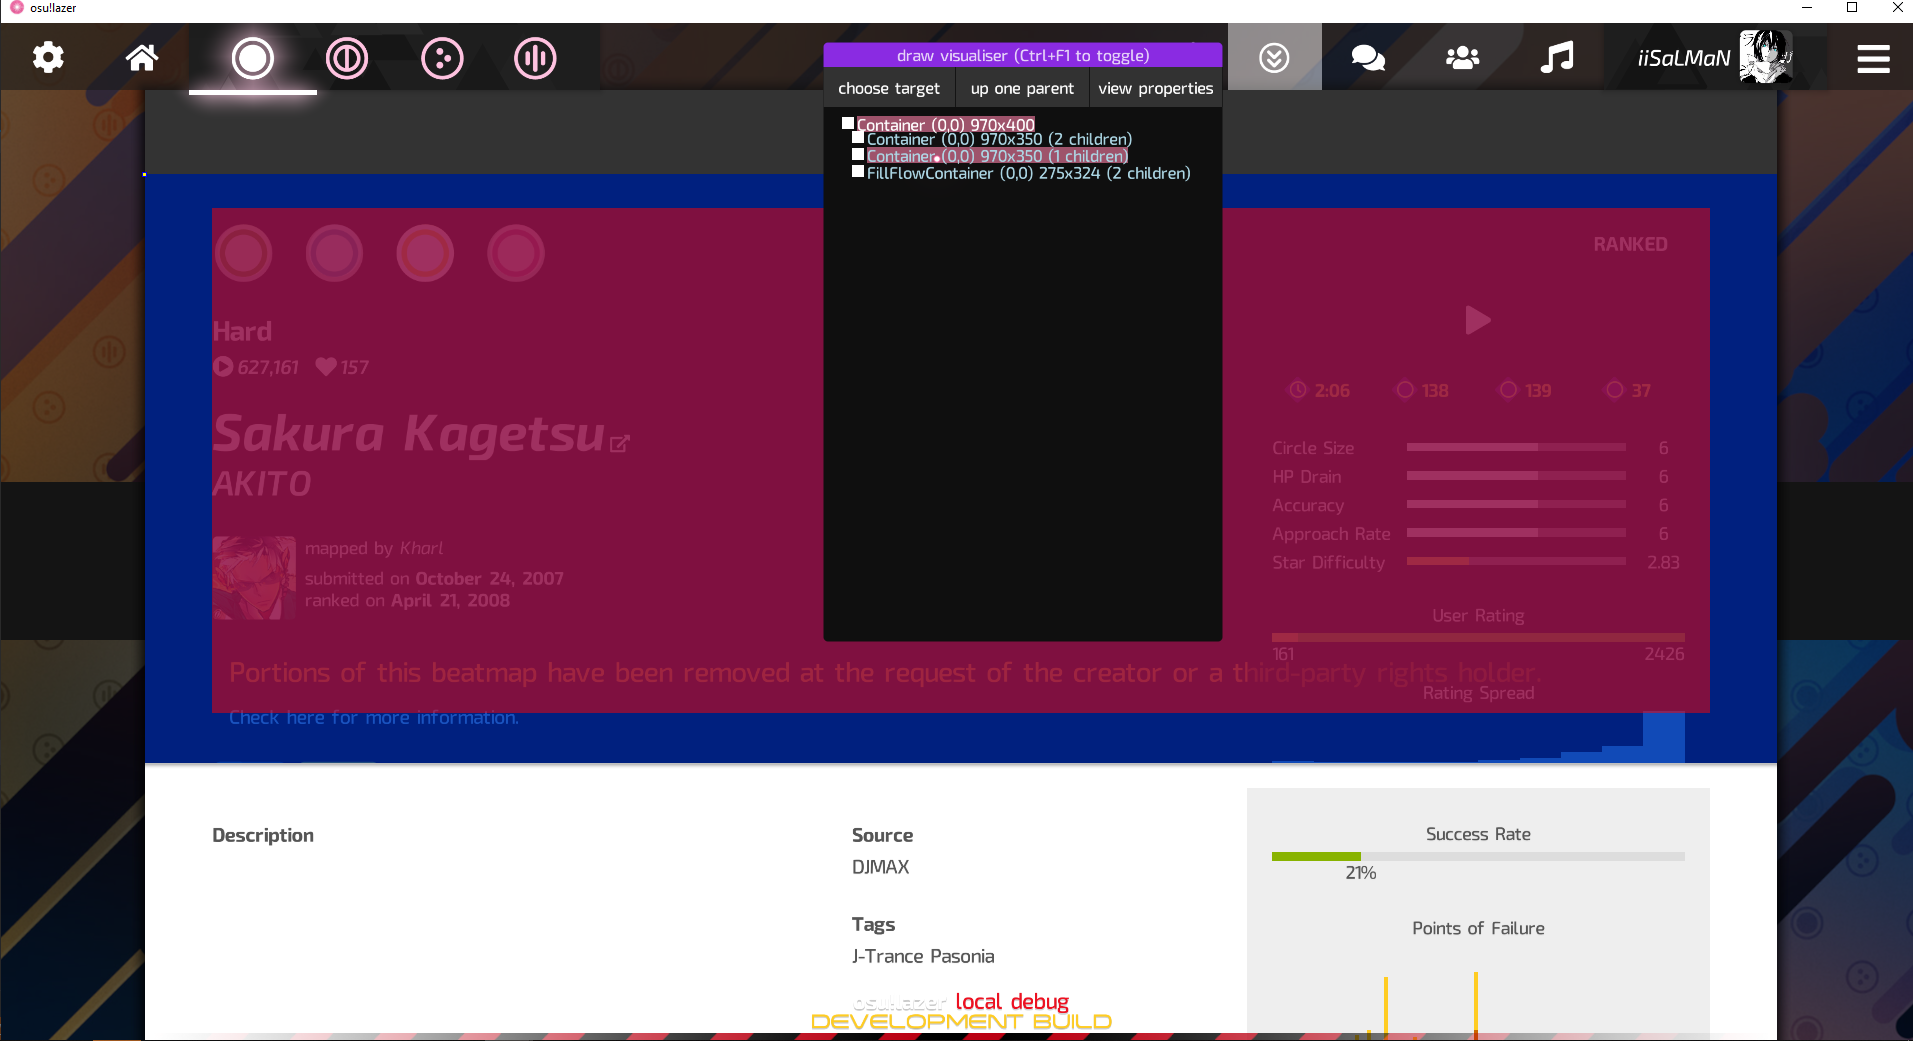Open the settings gear
This screenshot has width=1913, height=1041.
click(x=46, y=57)
